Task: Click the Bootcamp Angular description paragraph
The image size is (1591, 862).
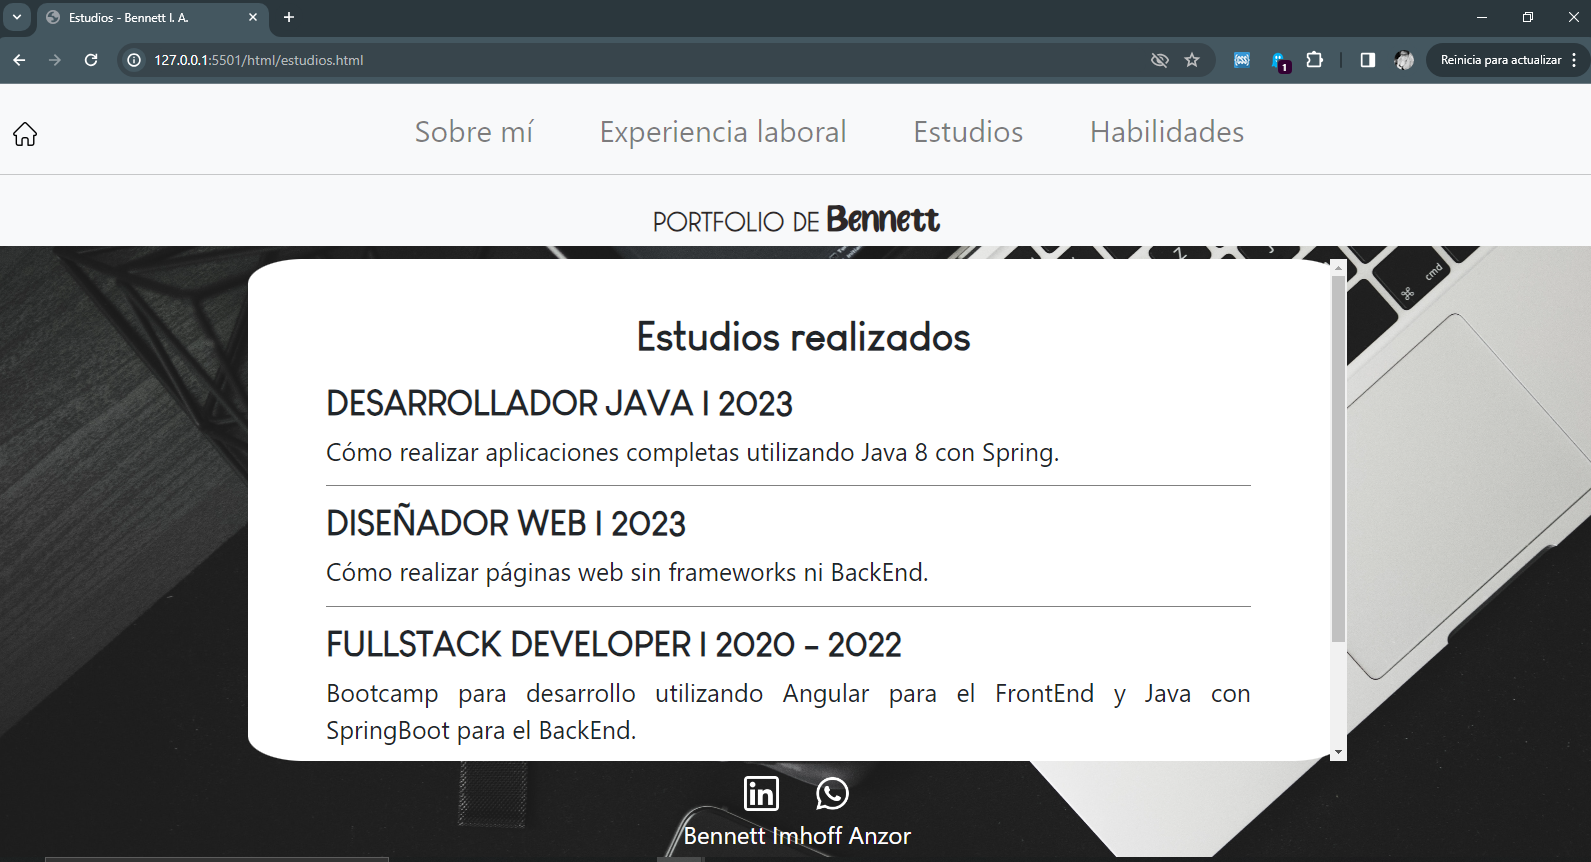Action: click(x=788, y=712)
